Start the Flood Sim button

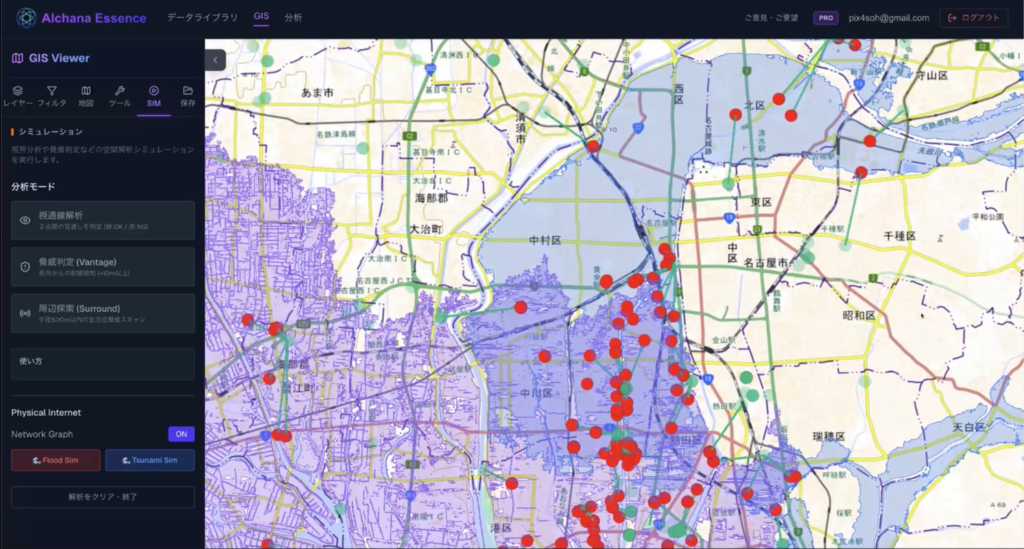[x=56, y=460]
